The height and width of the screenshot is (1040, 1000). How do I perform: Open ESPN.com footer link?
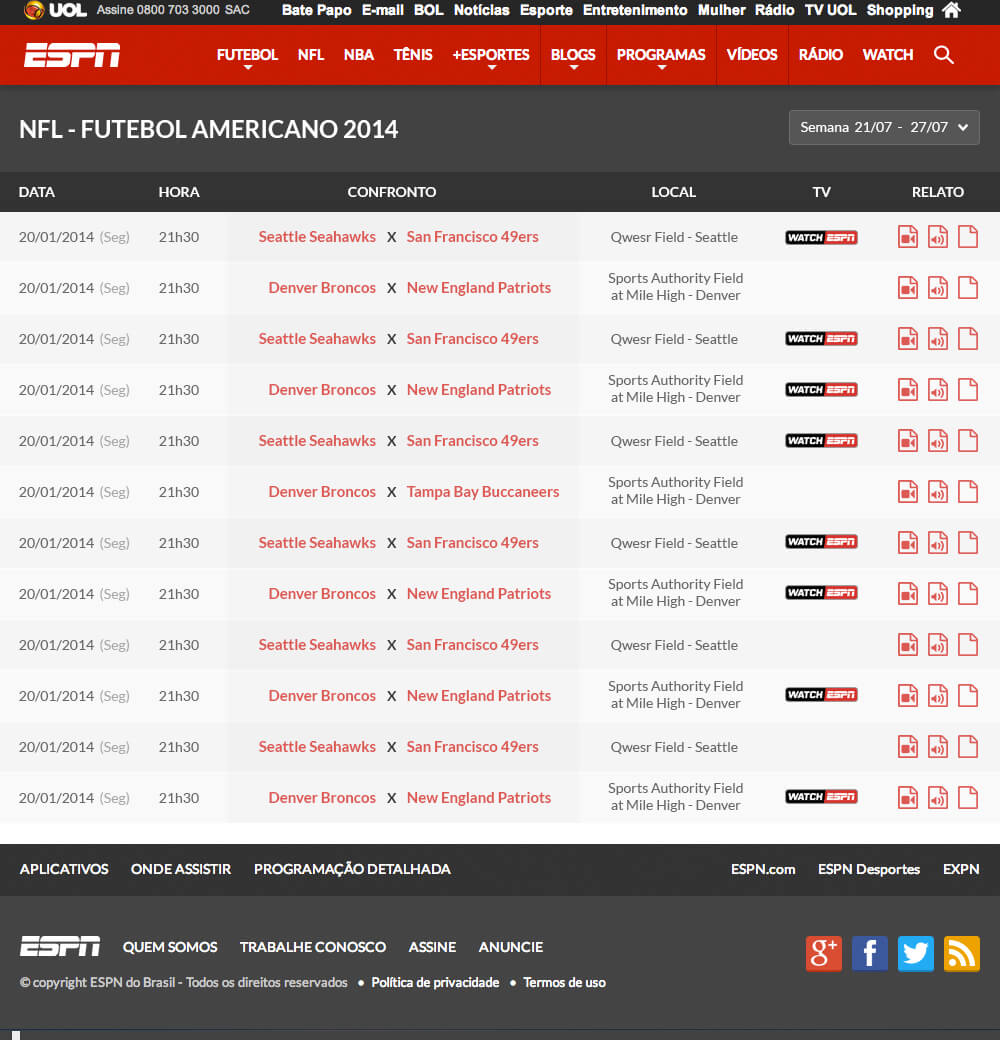coord(763,869)
